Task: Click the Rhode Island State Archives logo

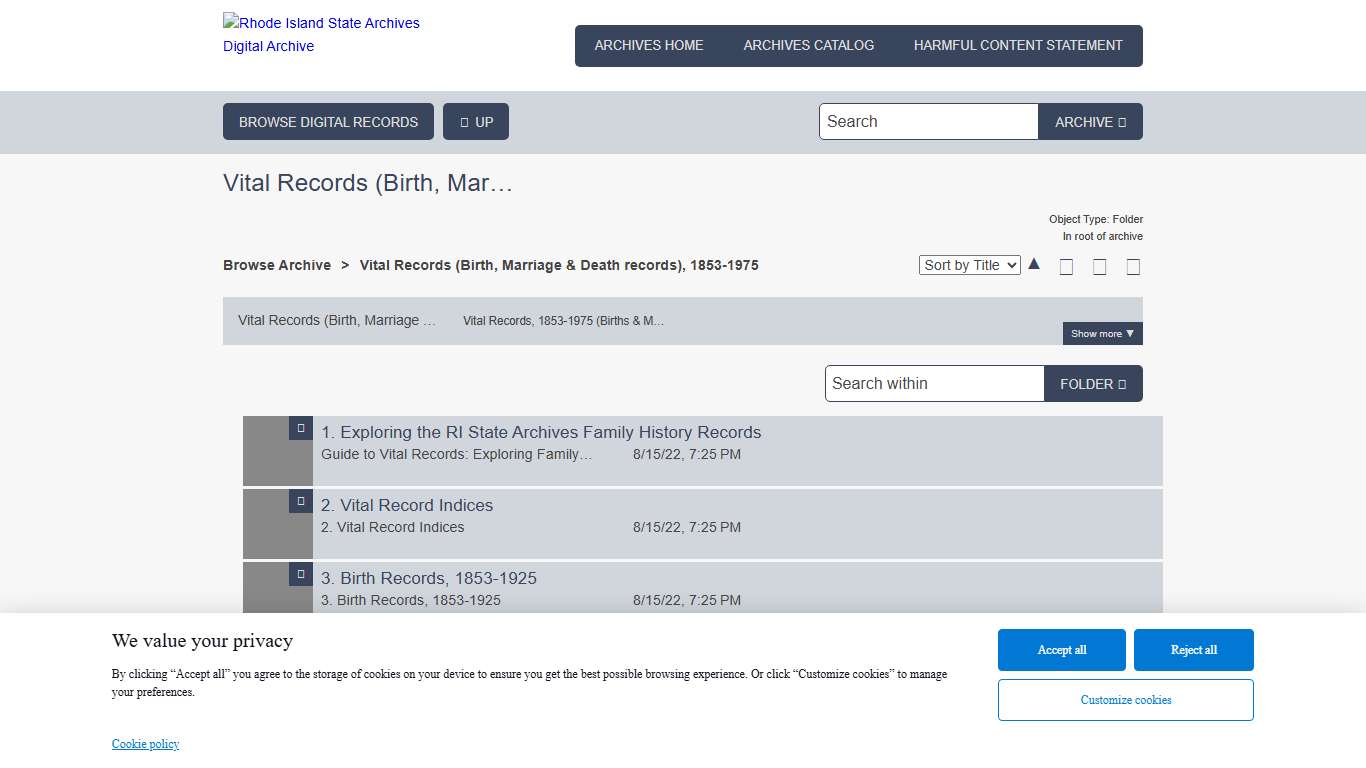Action: 320,33
